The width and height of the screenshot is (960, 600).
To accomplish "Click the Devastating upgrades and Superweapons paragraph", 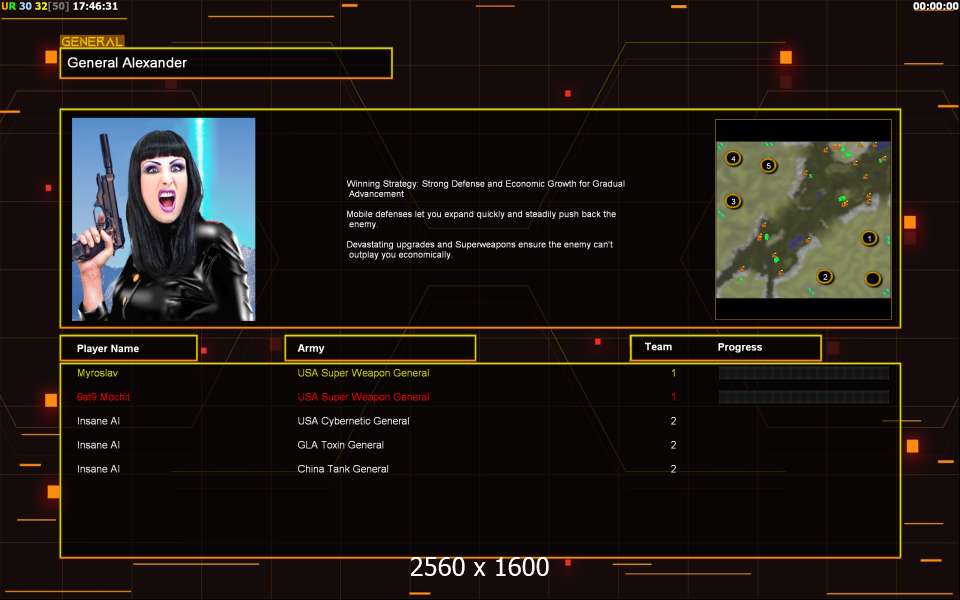I will pos(479,249).
